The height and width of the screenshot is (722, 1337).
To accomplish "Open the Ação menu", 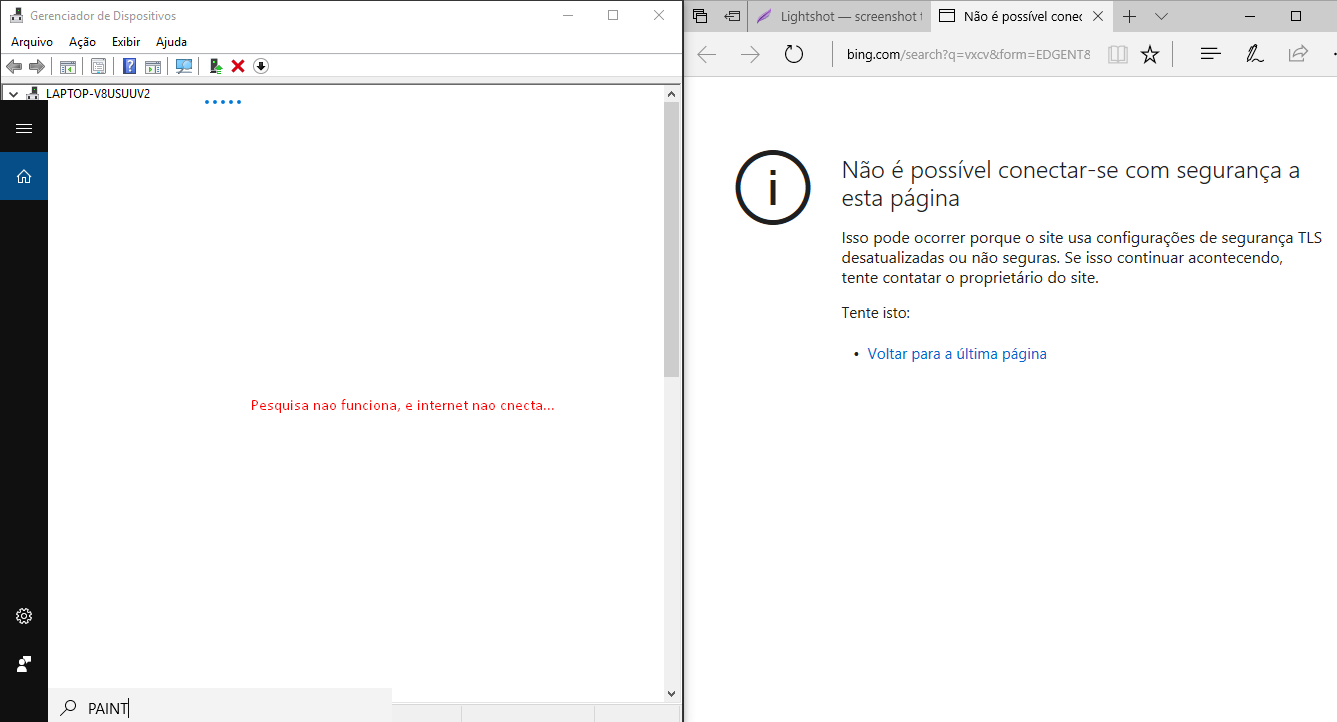I will [x=82, y=41].
